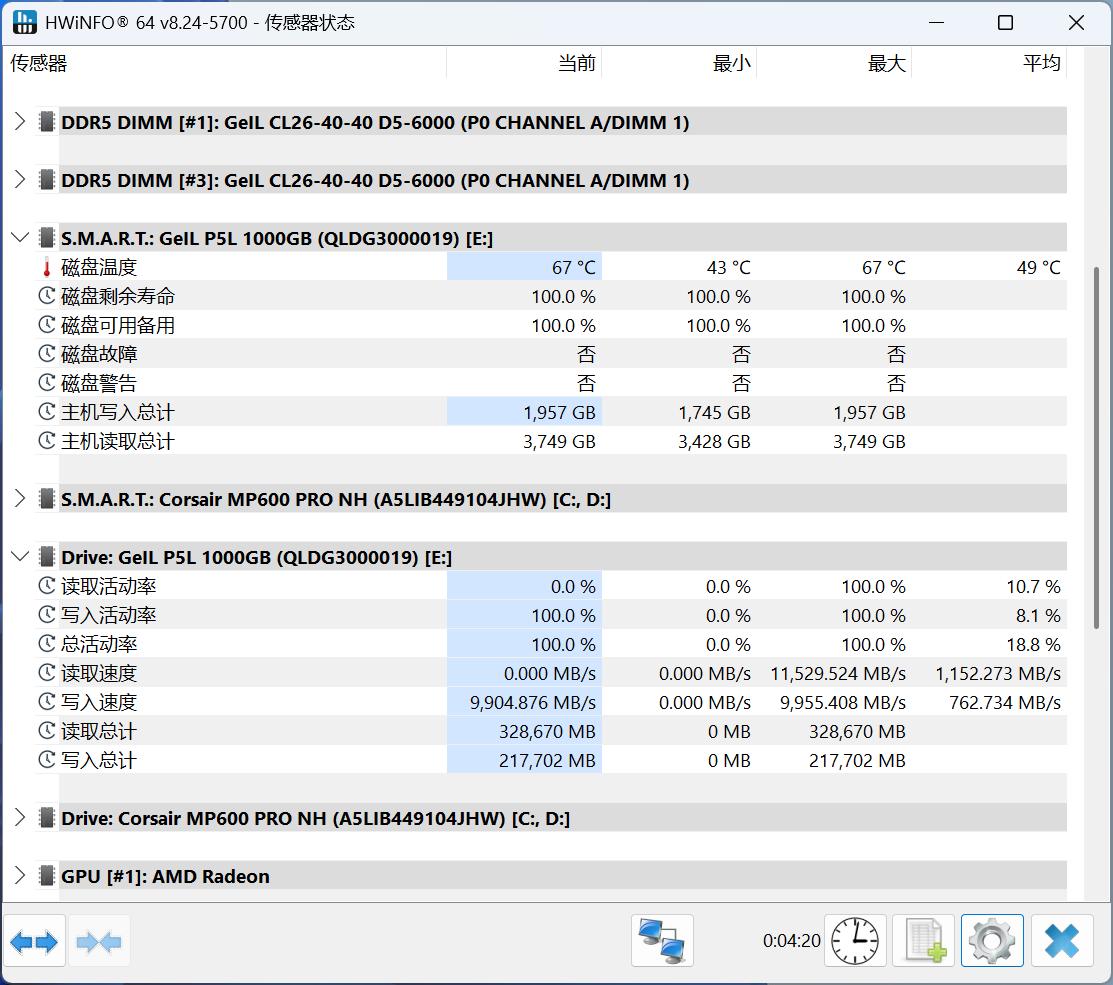
Task: Expand the DDR5 DIMM [#1] sensor group
Action: click(x=20, y=122)
